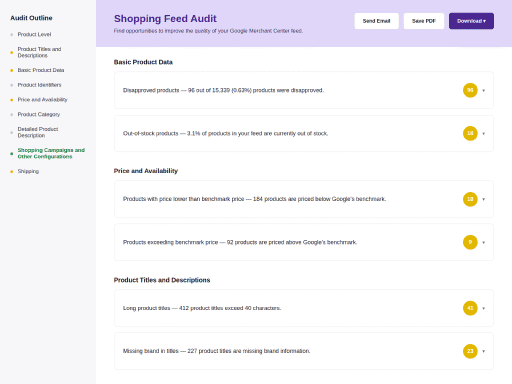This screenshot has width=512, height=384.
Task: Go to Product Level in outline
Action: (34, 34)
